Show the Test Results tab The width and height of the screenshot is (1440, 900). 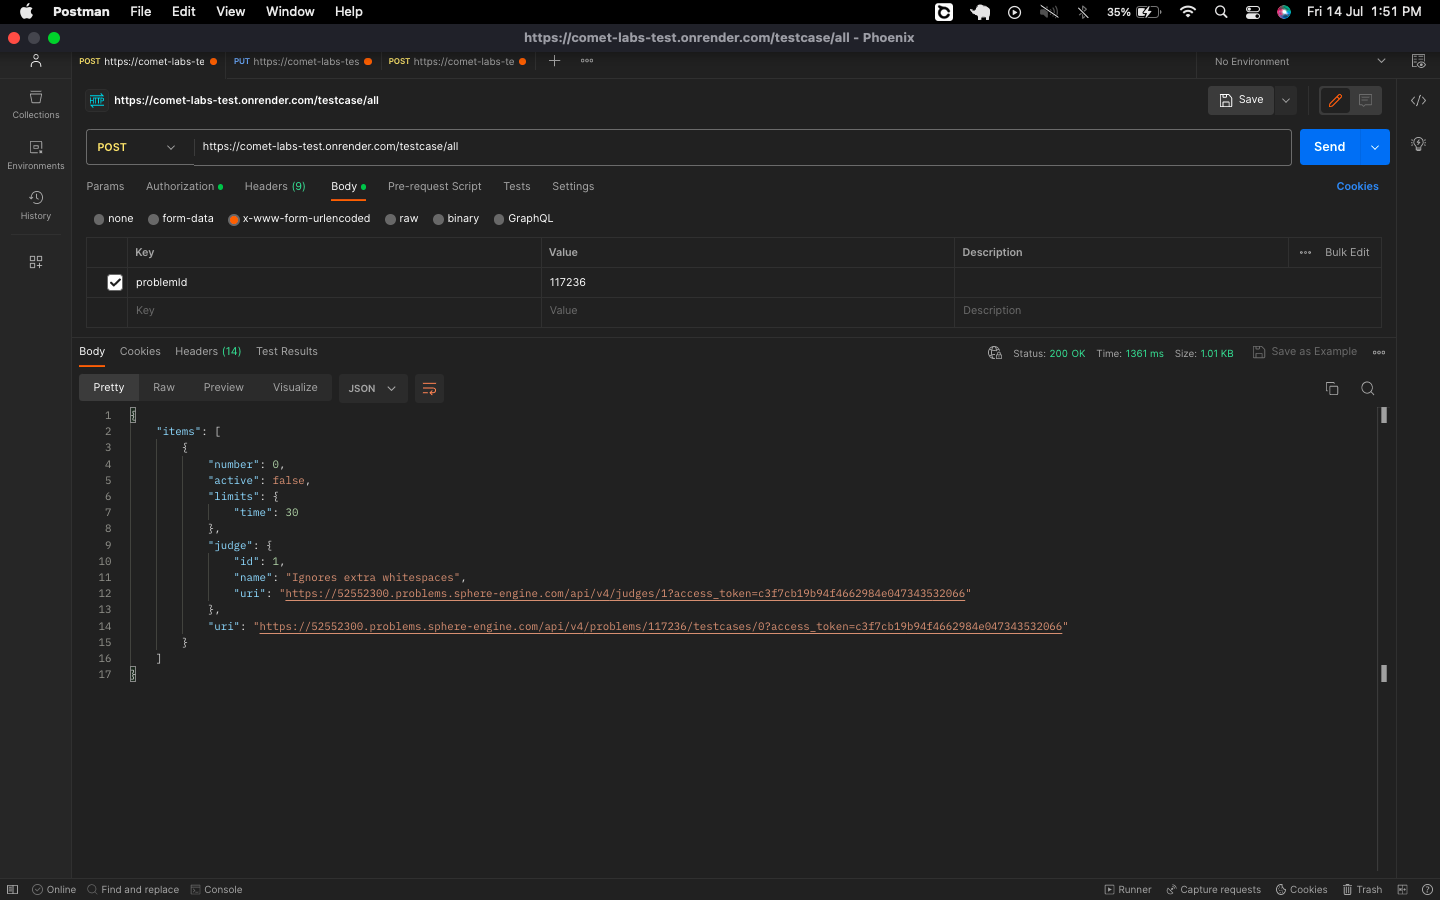point(287,351)
